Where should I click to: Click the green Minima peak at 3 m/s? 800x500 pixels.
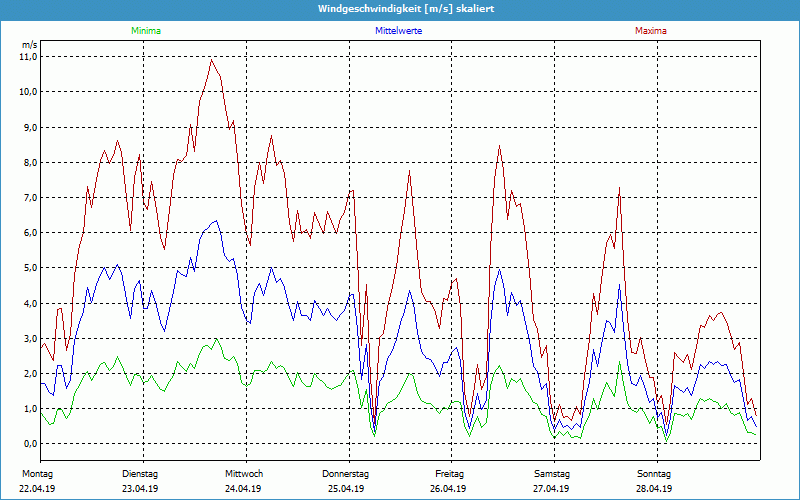point(216,339)
